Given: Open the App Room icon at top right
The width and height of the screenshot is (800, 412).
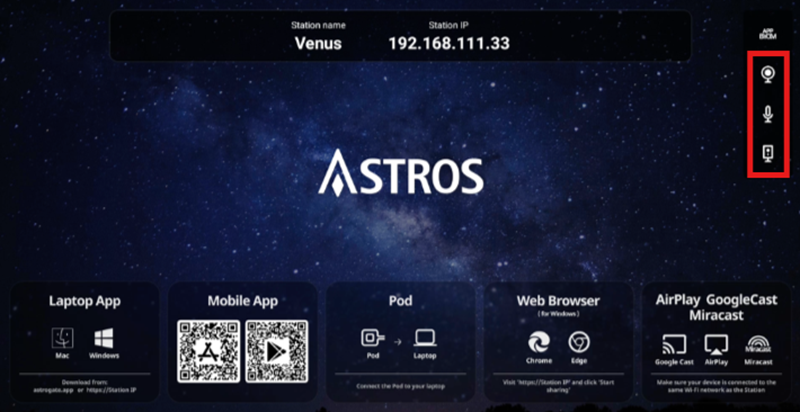Looking at the screenshot, I should pos(767,33).
